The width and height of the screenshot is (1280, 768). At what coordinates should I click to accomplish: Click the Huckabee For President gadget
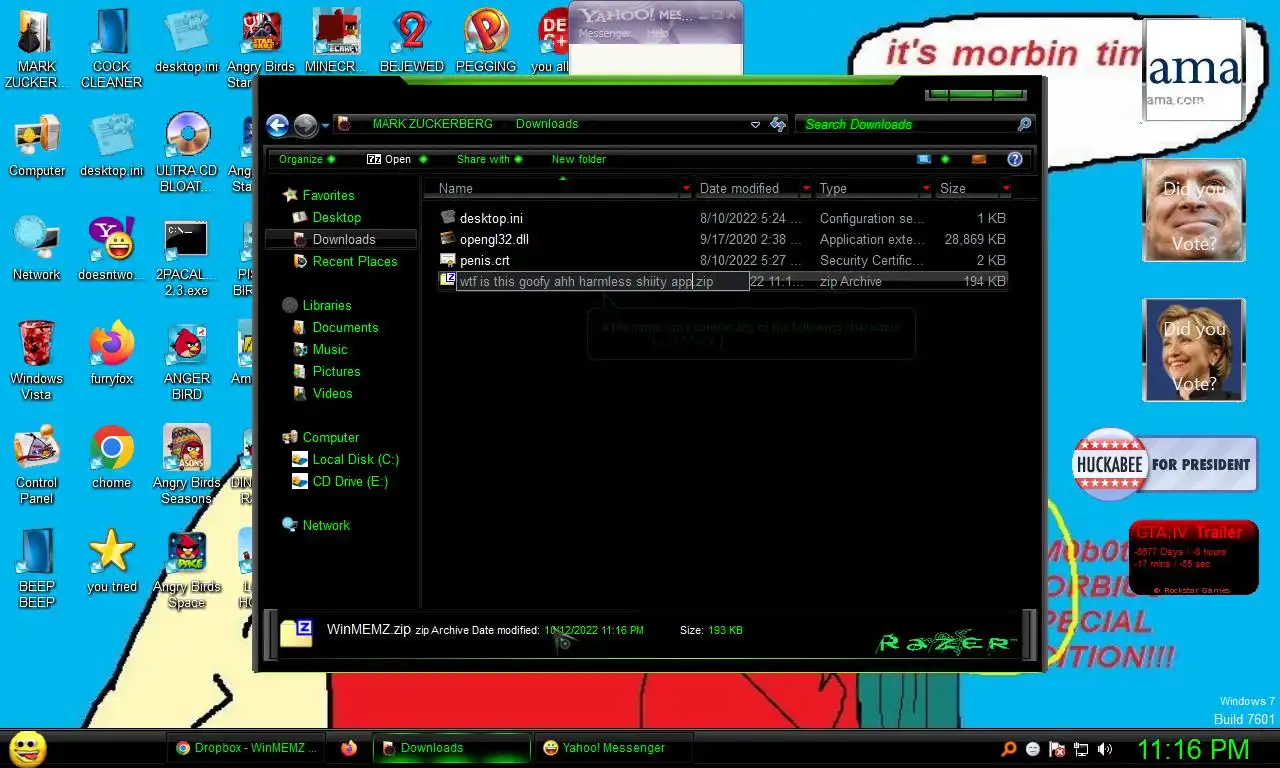tap(1165, 464)
